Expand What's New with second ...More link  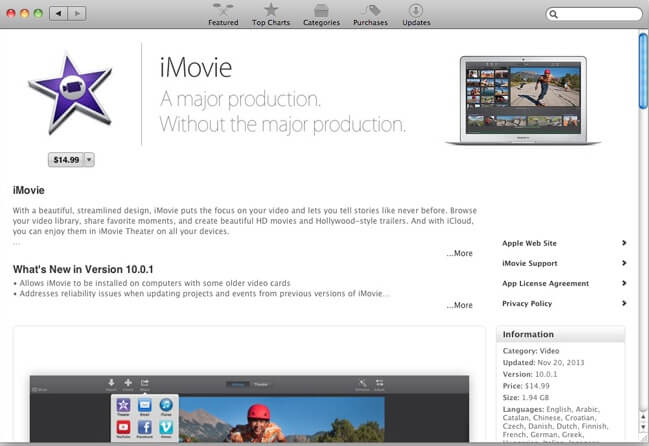pos(459,305)
